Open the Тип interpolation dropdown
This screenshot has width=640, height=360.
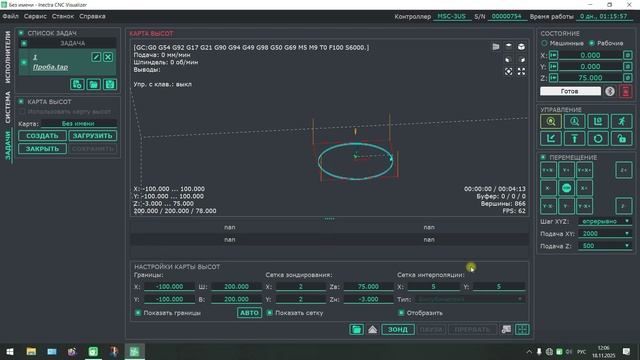(469, 299)
